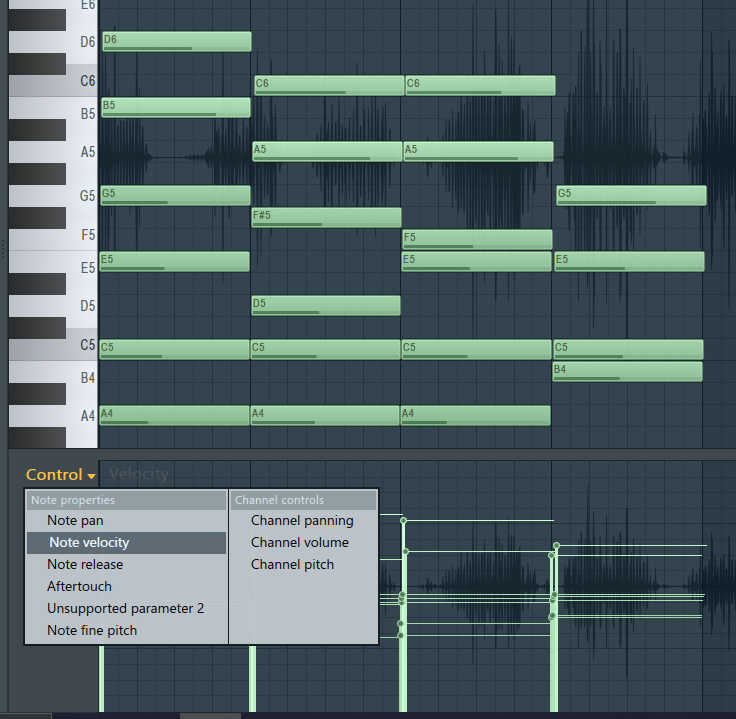Select the E5 note in the first bar
736x719 pixels.
tap(175, 261)
